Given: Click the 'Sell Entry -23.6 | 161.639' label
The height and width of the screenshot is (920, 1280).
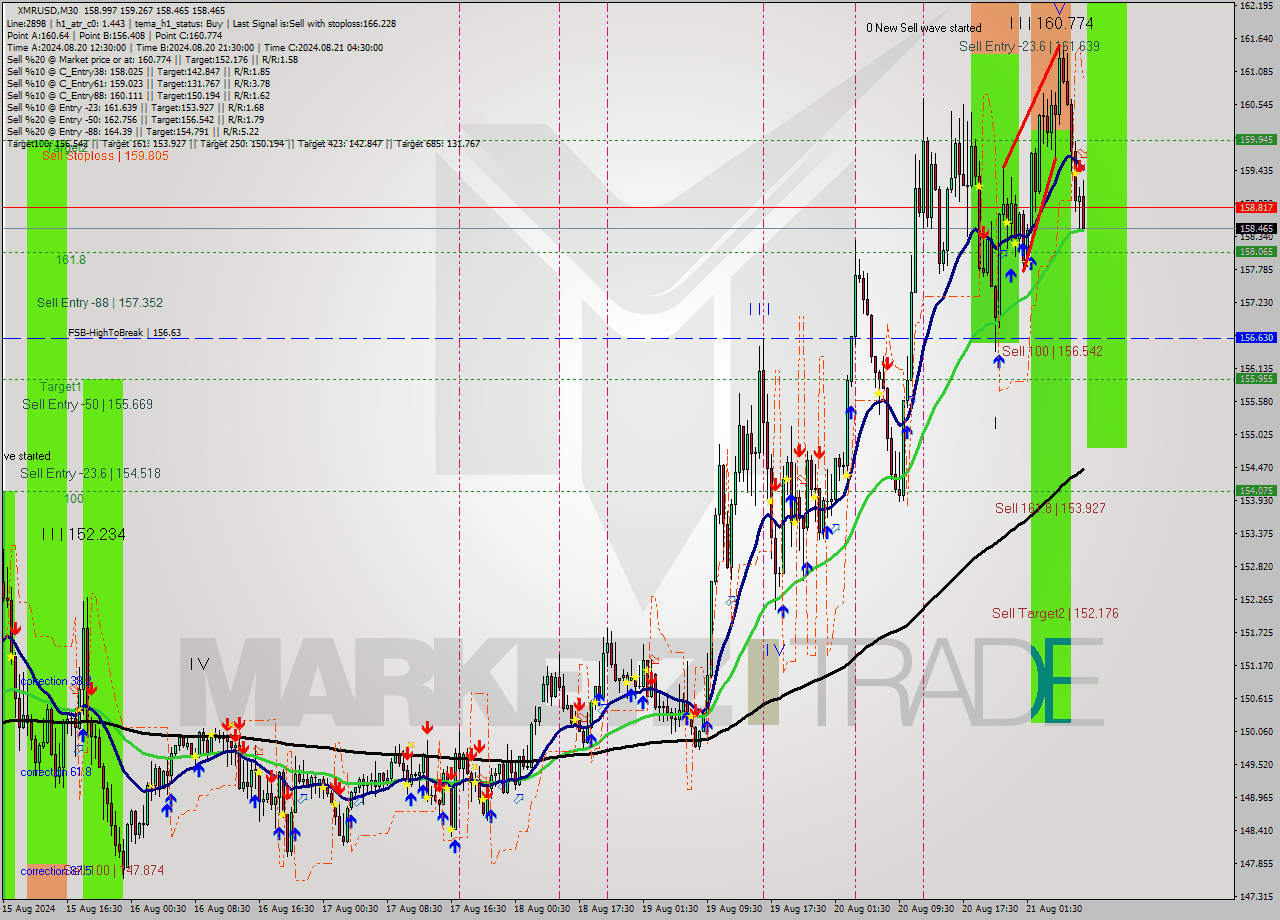Looking at the screenshot, I should point(1029,47).
